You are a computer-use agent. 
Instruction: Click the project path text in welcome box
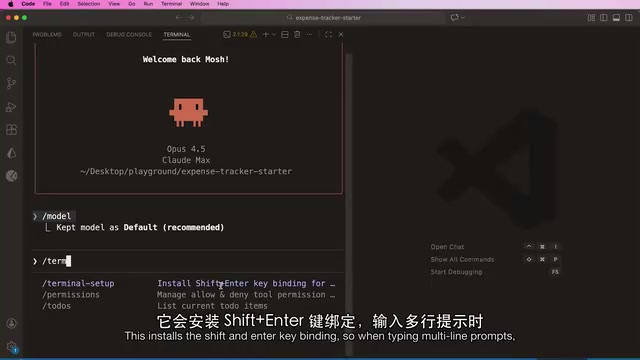click(x=186, y=171)
